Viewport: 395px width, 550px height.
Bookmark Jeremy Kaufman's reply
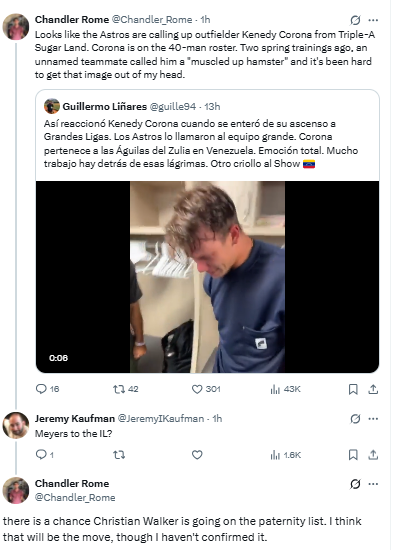pyautogui.click(x=353, y=455)
